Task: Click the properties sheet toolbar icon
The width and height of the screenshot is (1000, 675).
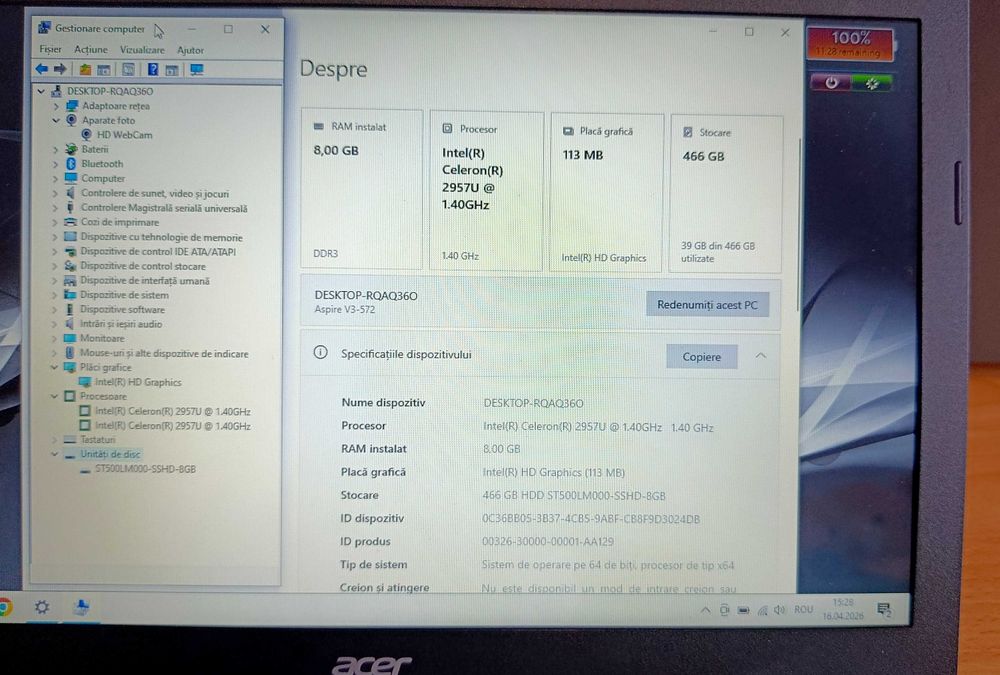Action: pos(128,70)
